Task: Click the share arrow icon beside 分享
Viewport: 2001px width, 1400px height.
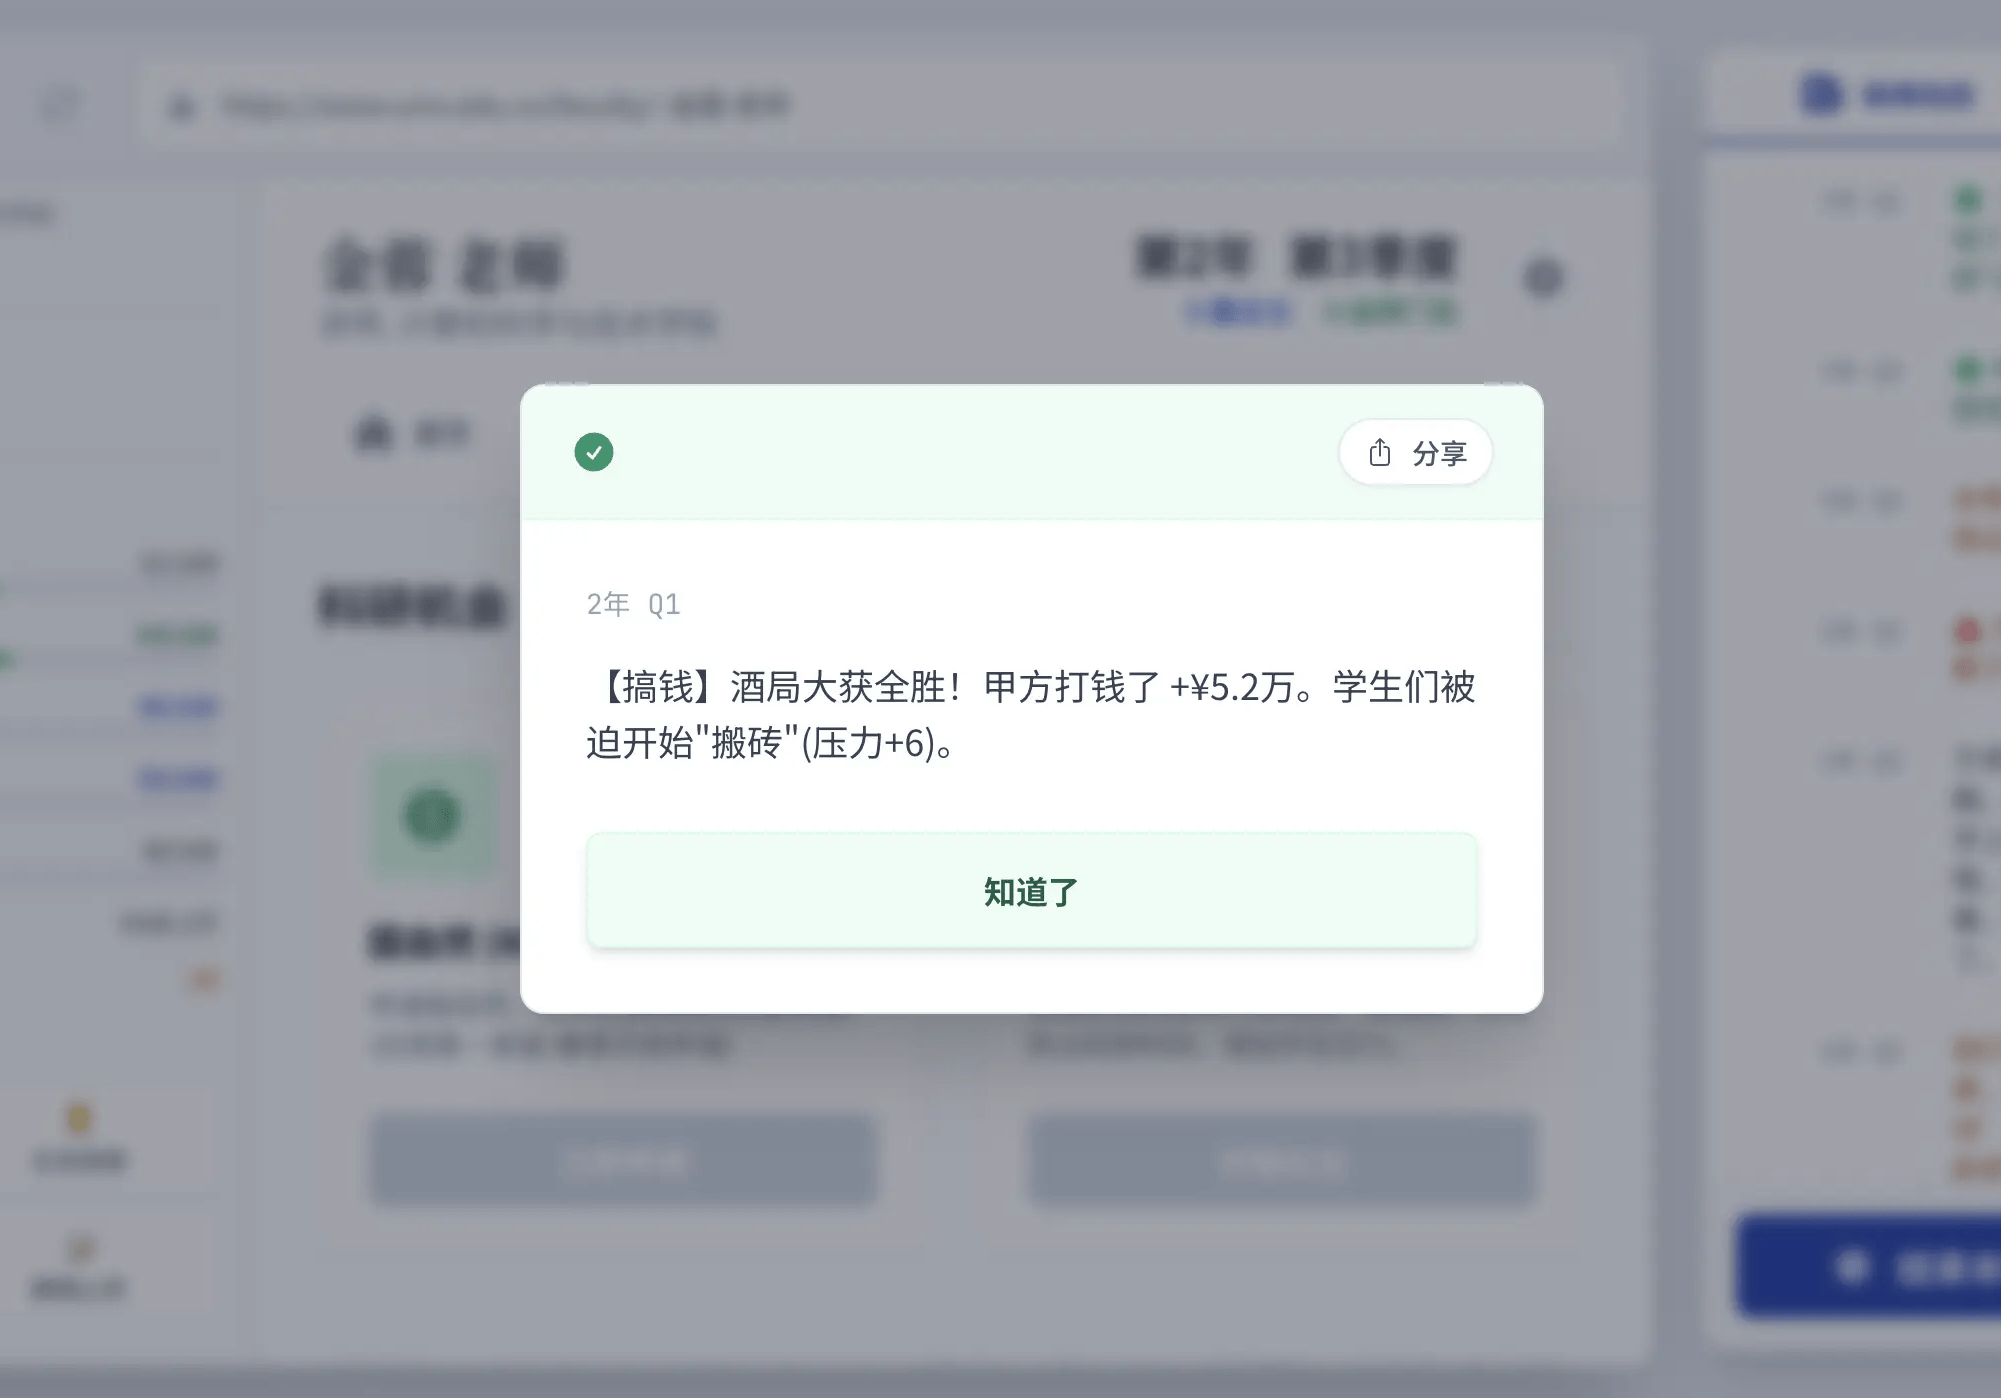Action: coord(1380,453)
